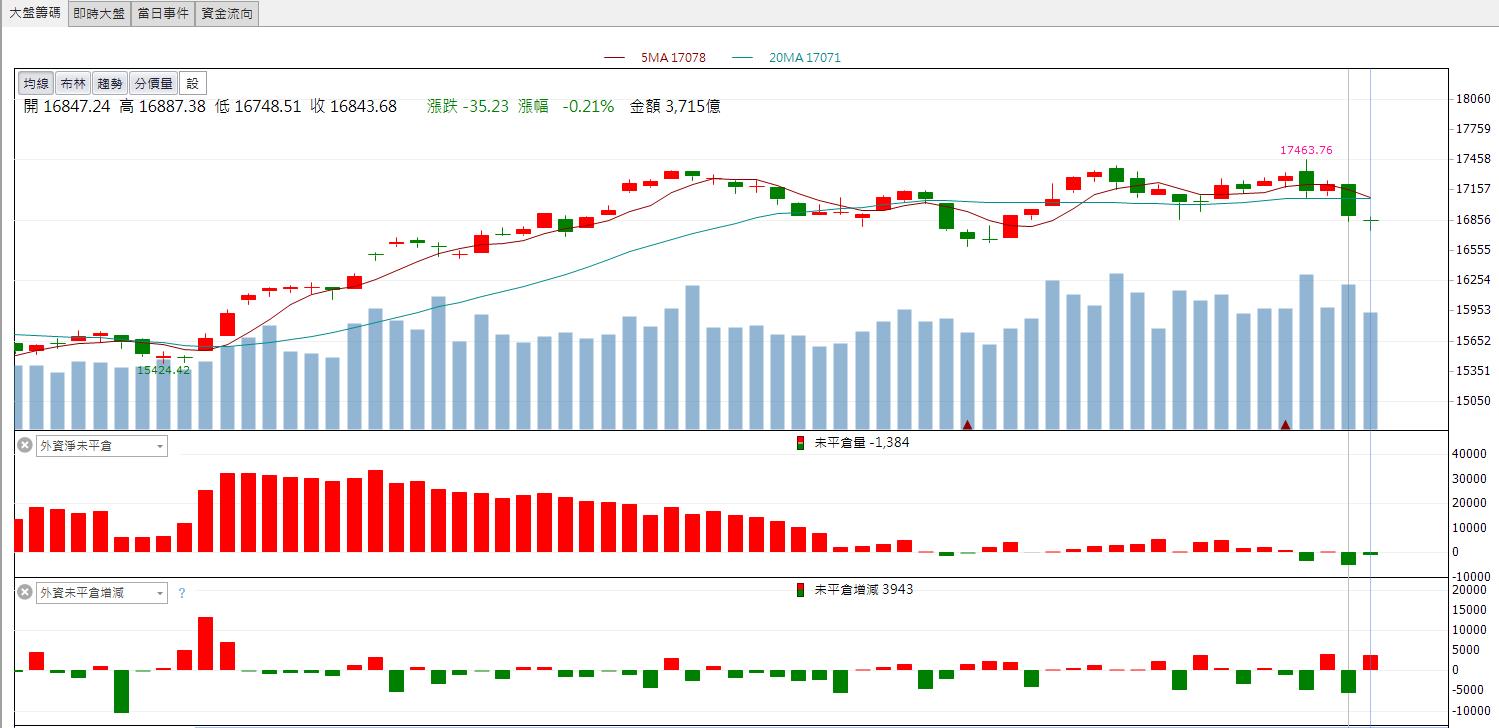This screenshot has height=728, width=1499.
Task: Switch to the 即時大盤 tab
Action: [x=100, y=14]
